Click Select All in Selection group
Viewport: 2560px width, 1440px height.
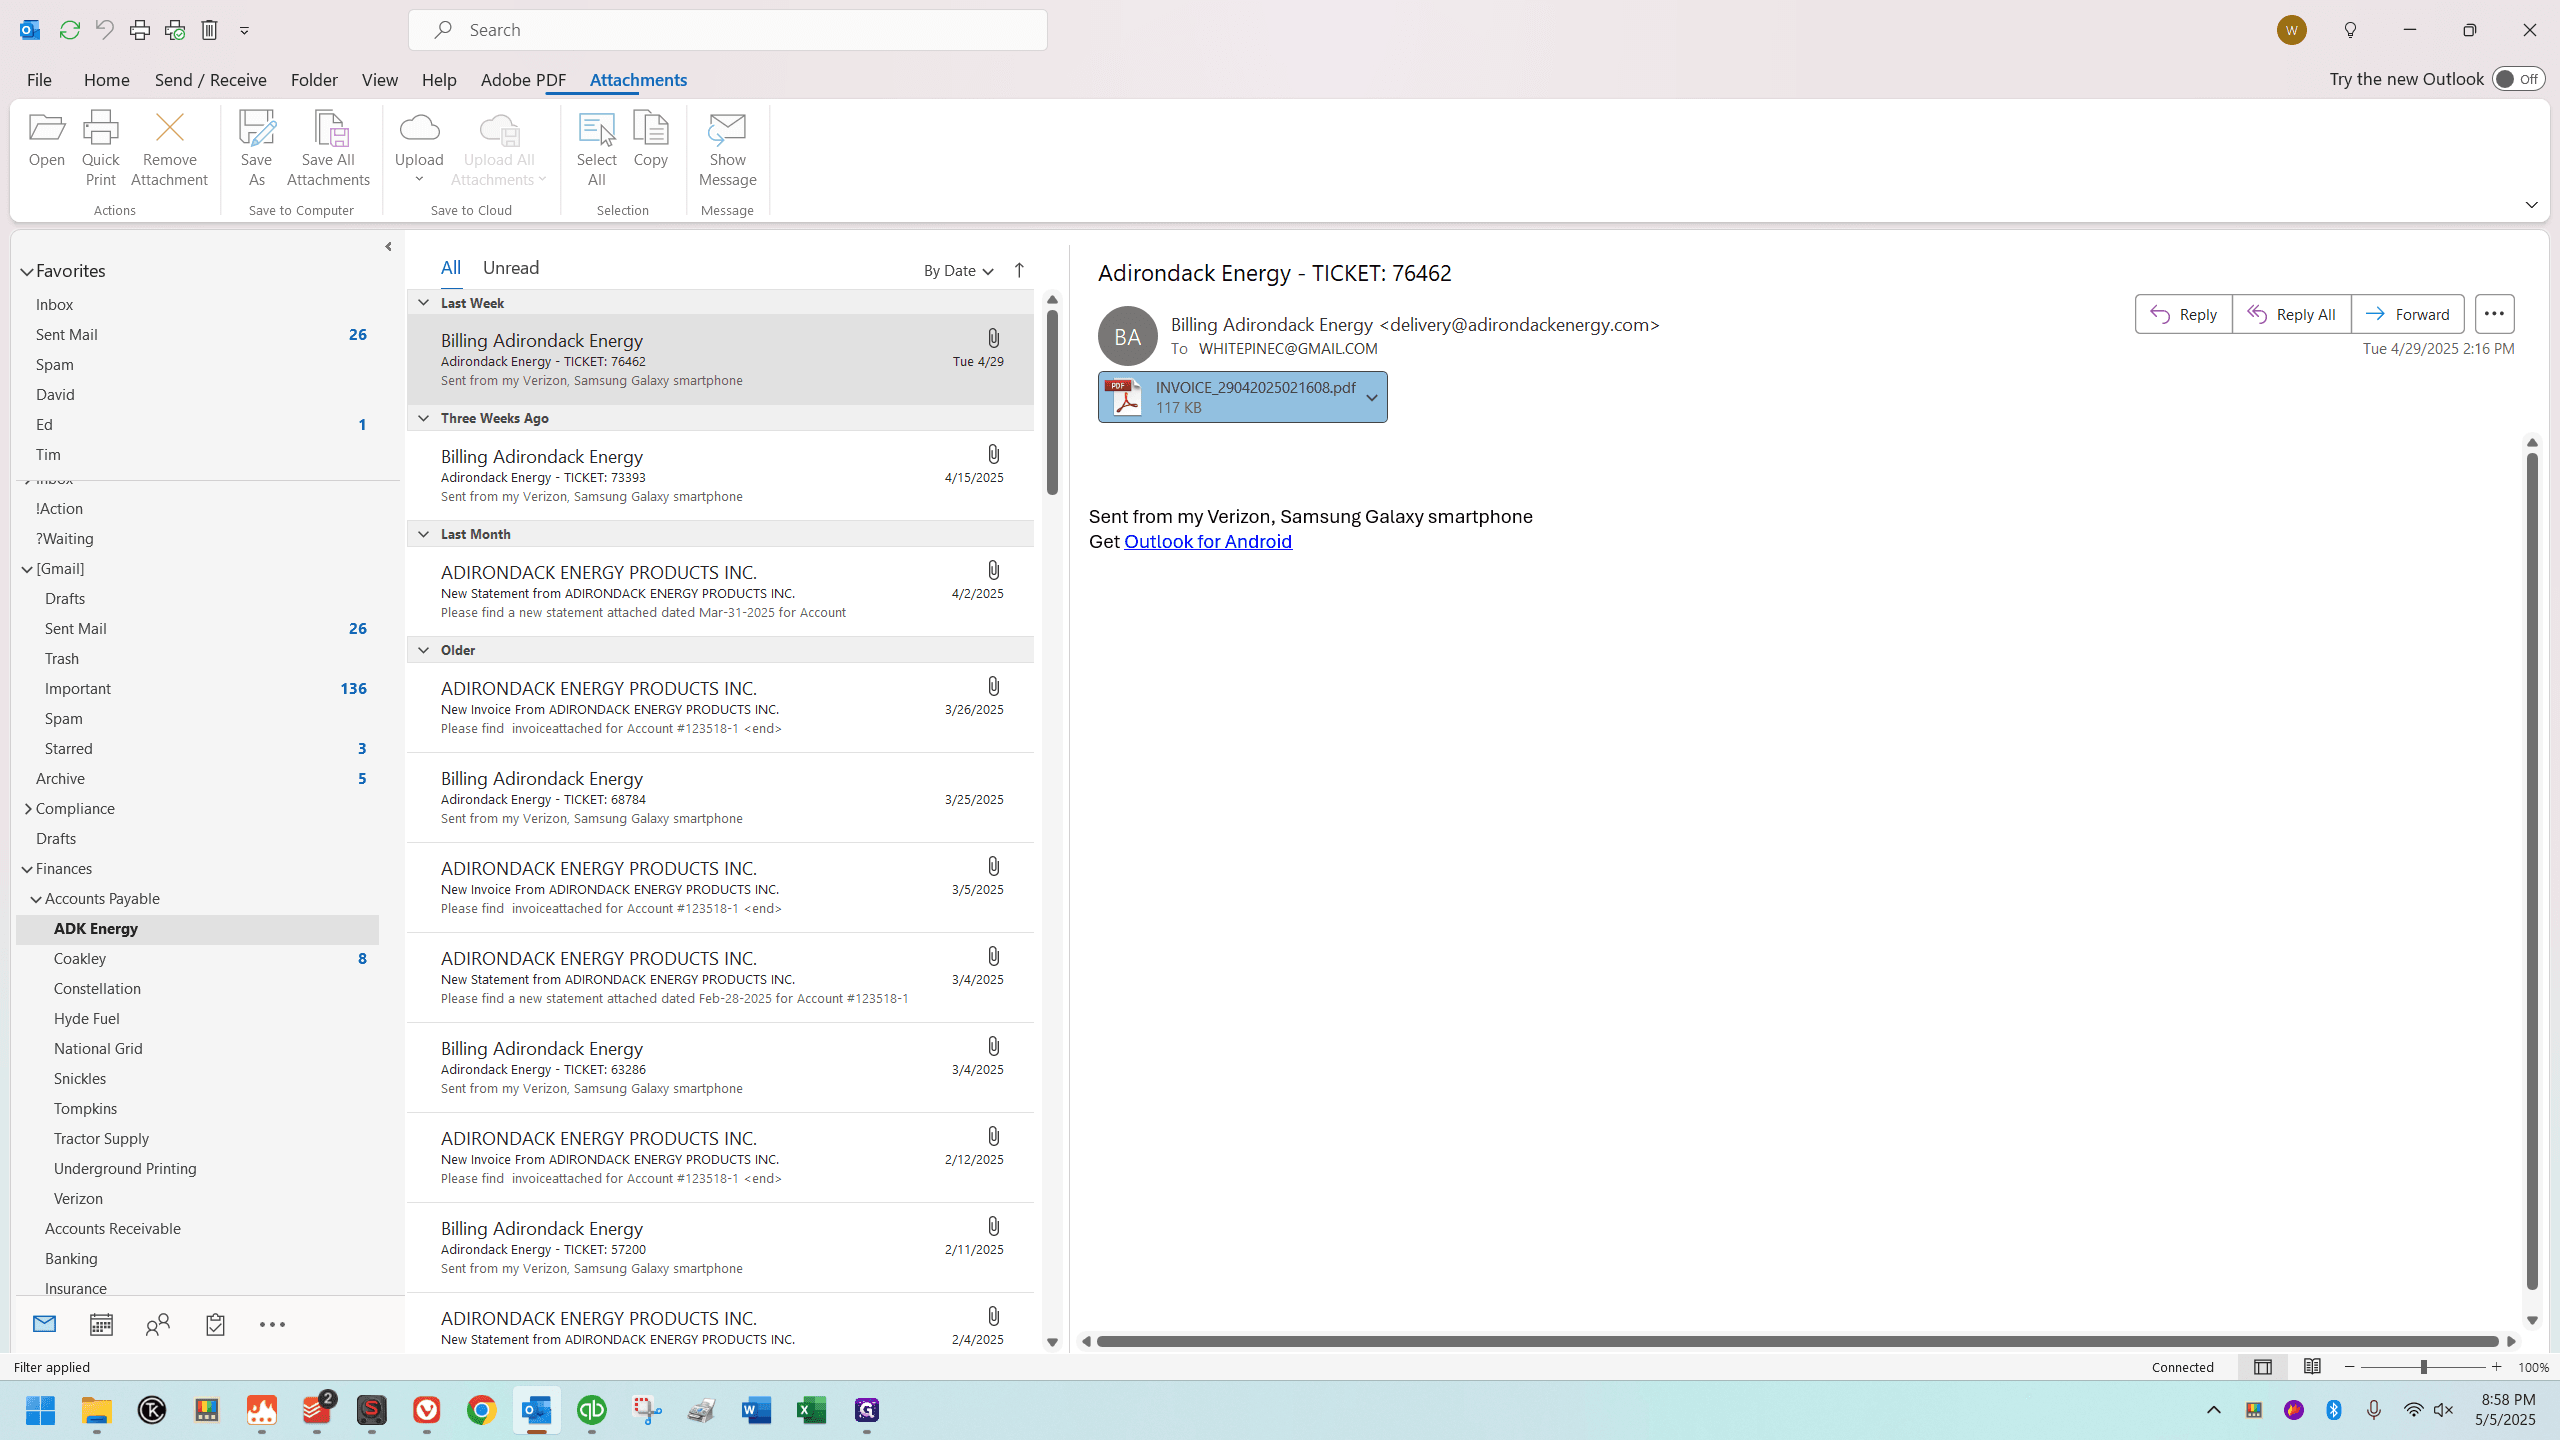(596, 148)
